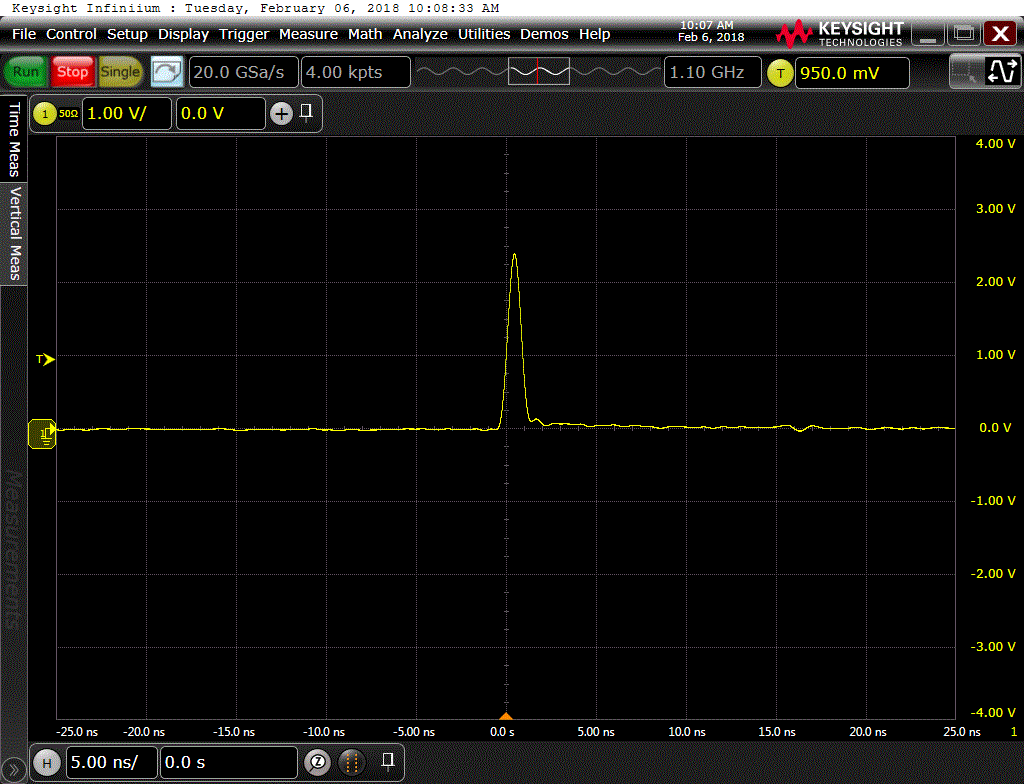Click the orange trigger time marker
The width and height of the screenshot is (1024, 784).
click(506, 716)
